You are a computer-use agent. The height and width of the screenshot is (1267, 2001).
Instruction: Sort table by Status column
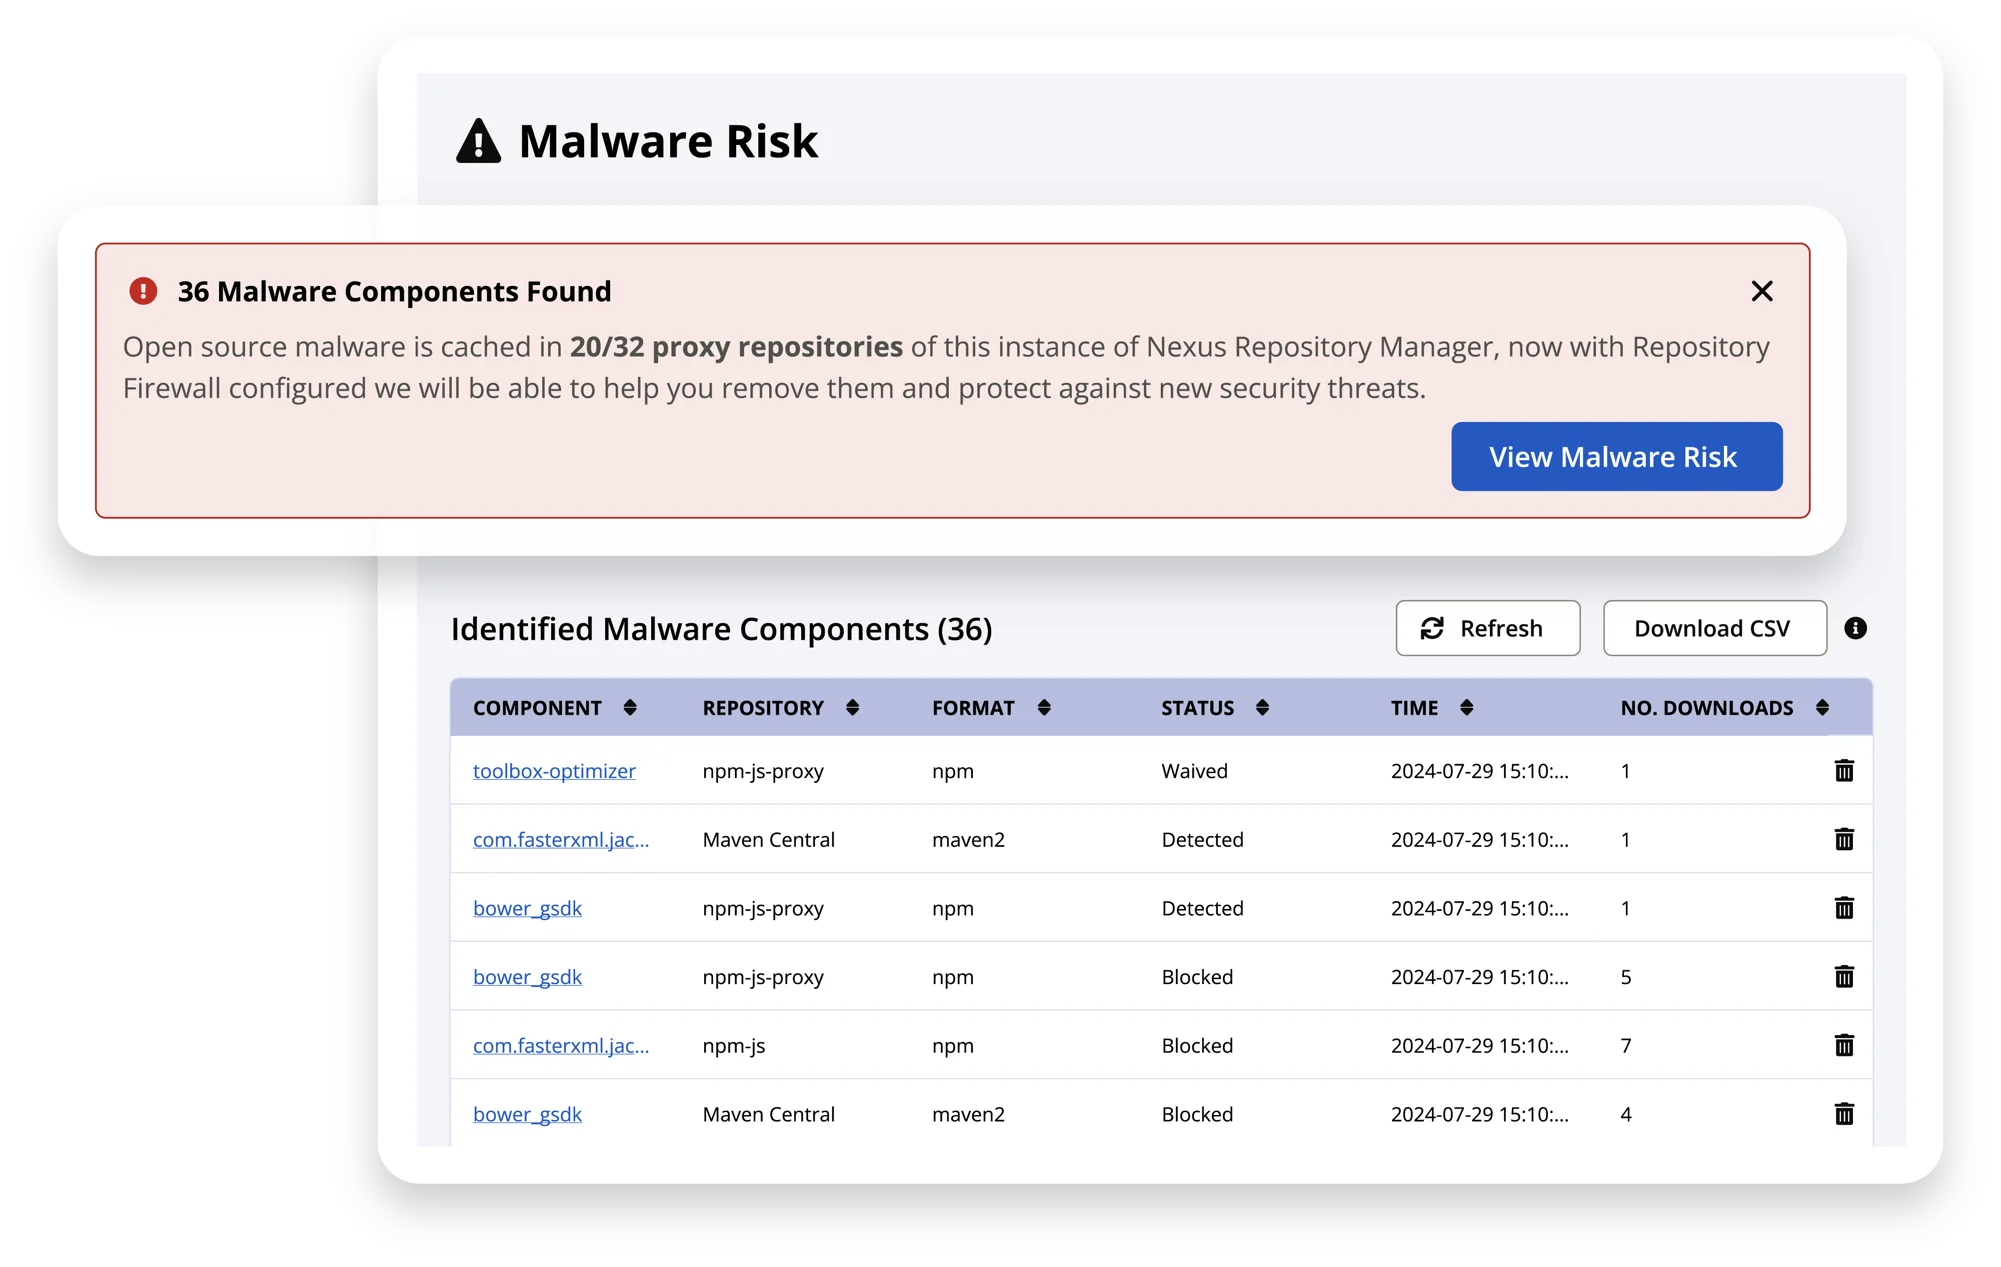point(1262,708)
